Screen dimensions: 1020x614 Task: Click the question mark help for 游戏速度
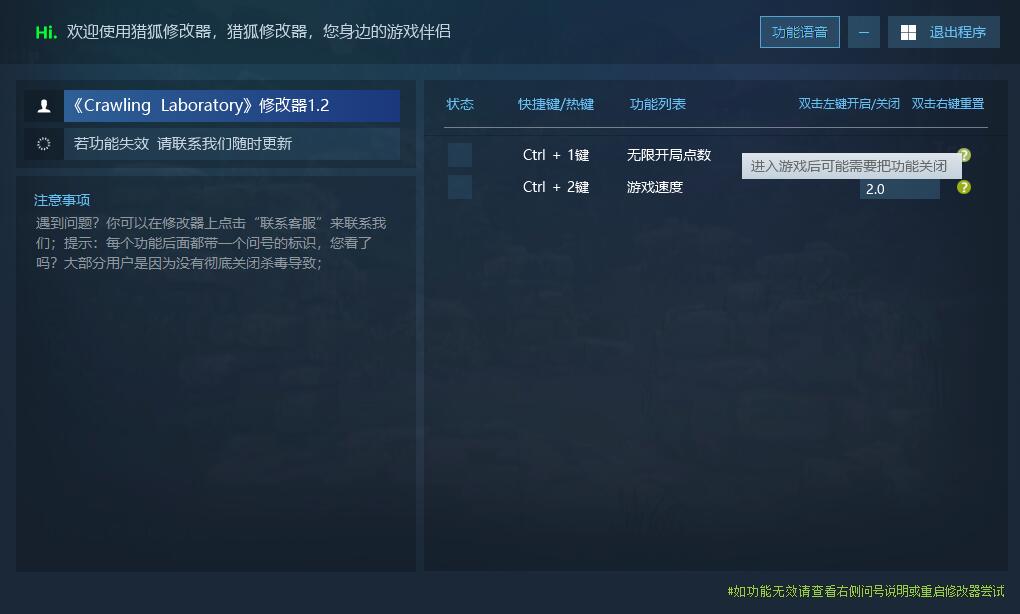pyautogui.click(x=964, y=187)
